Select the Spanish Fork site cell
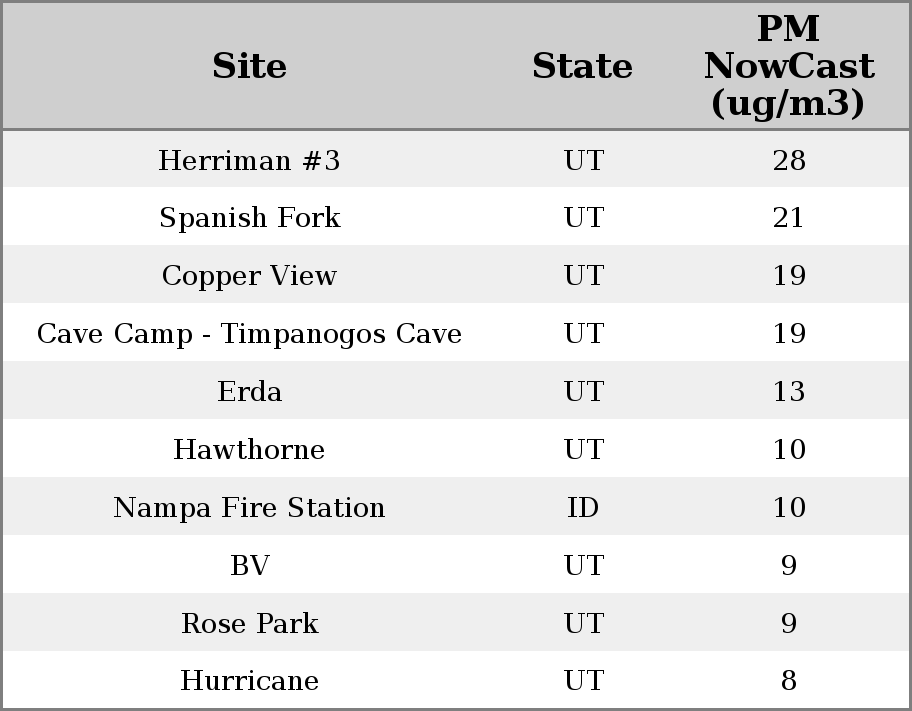This screenshot has height=711, width=912. (249, 218)
